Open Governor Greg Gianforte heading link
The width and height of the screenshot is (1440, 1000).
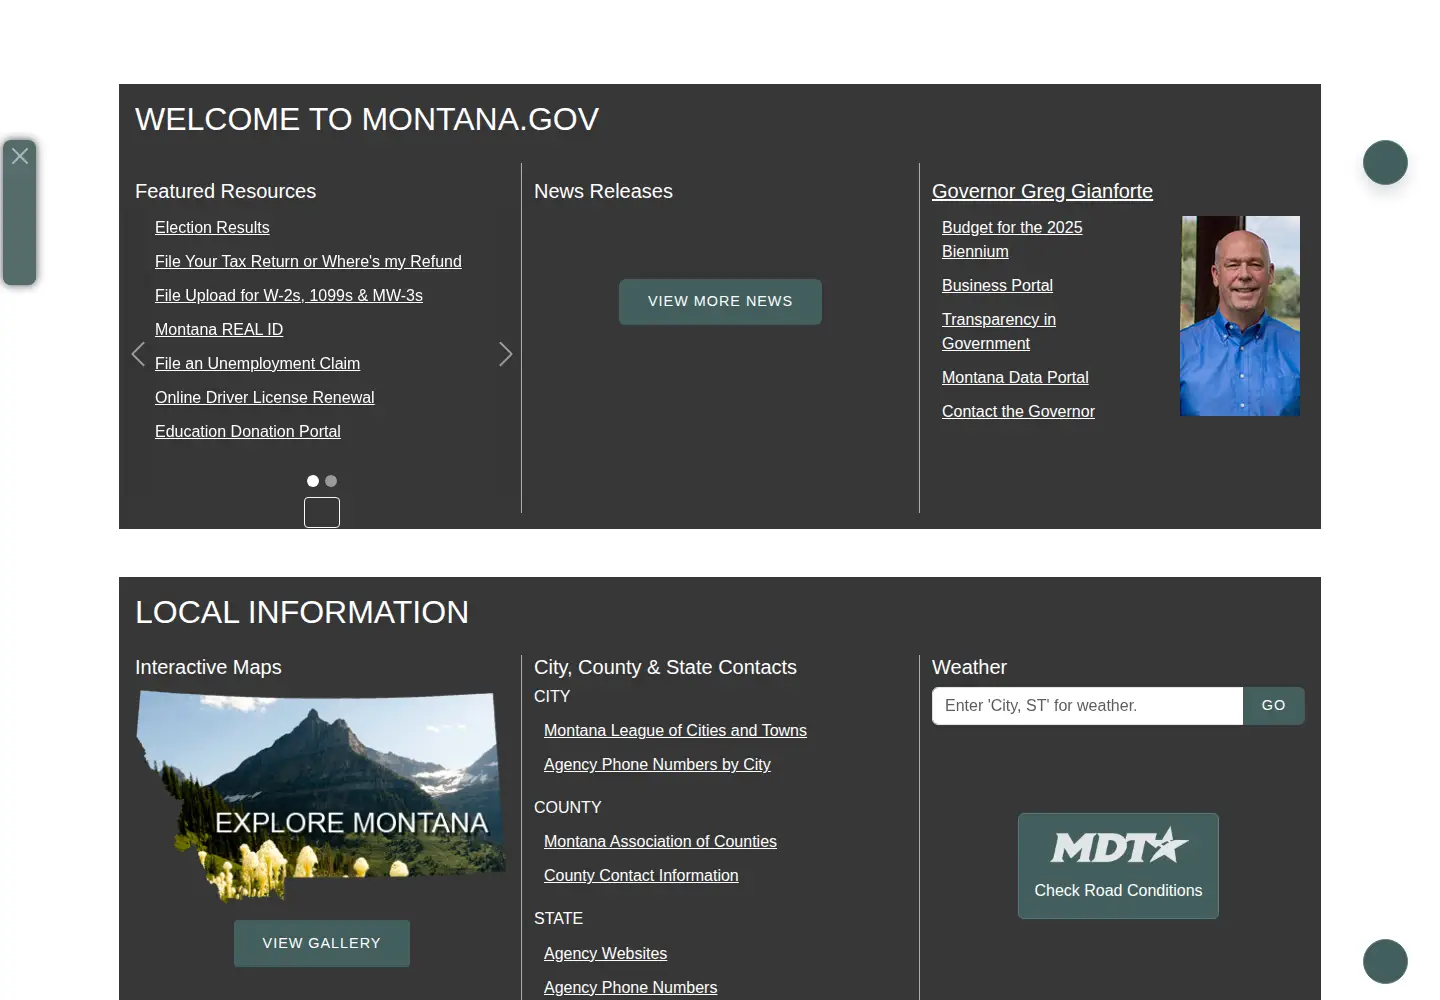click(1042, 191)
